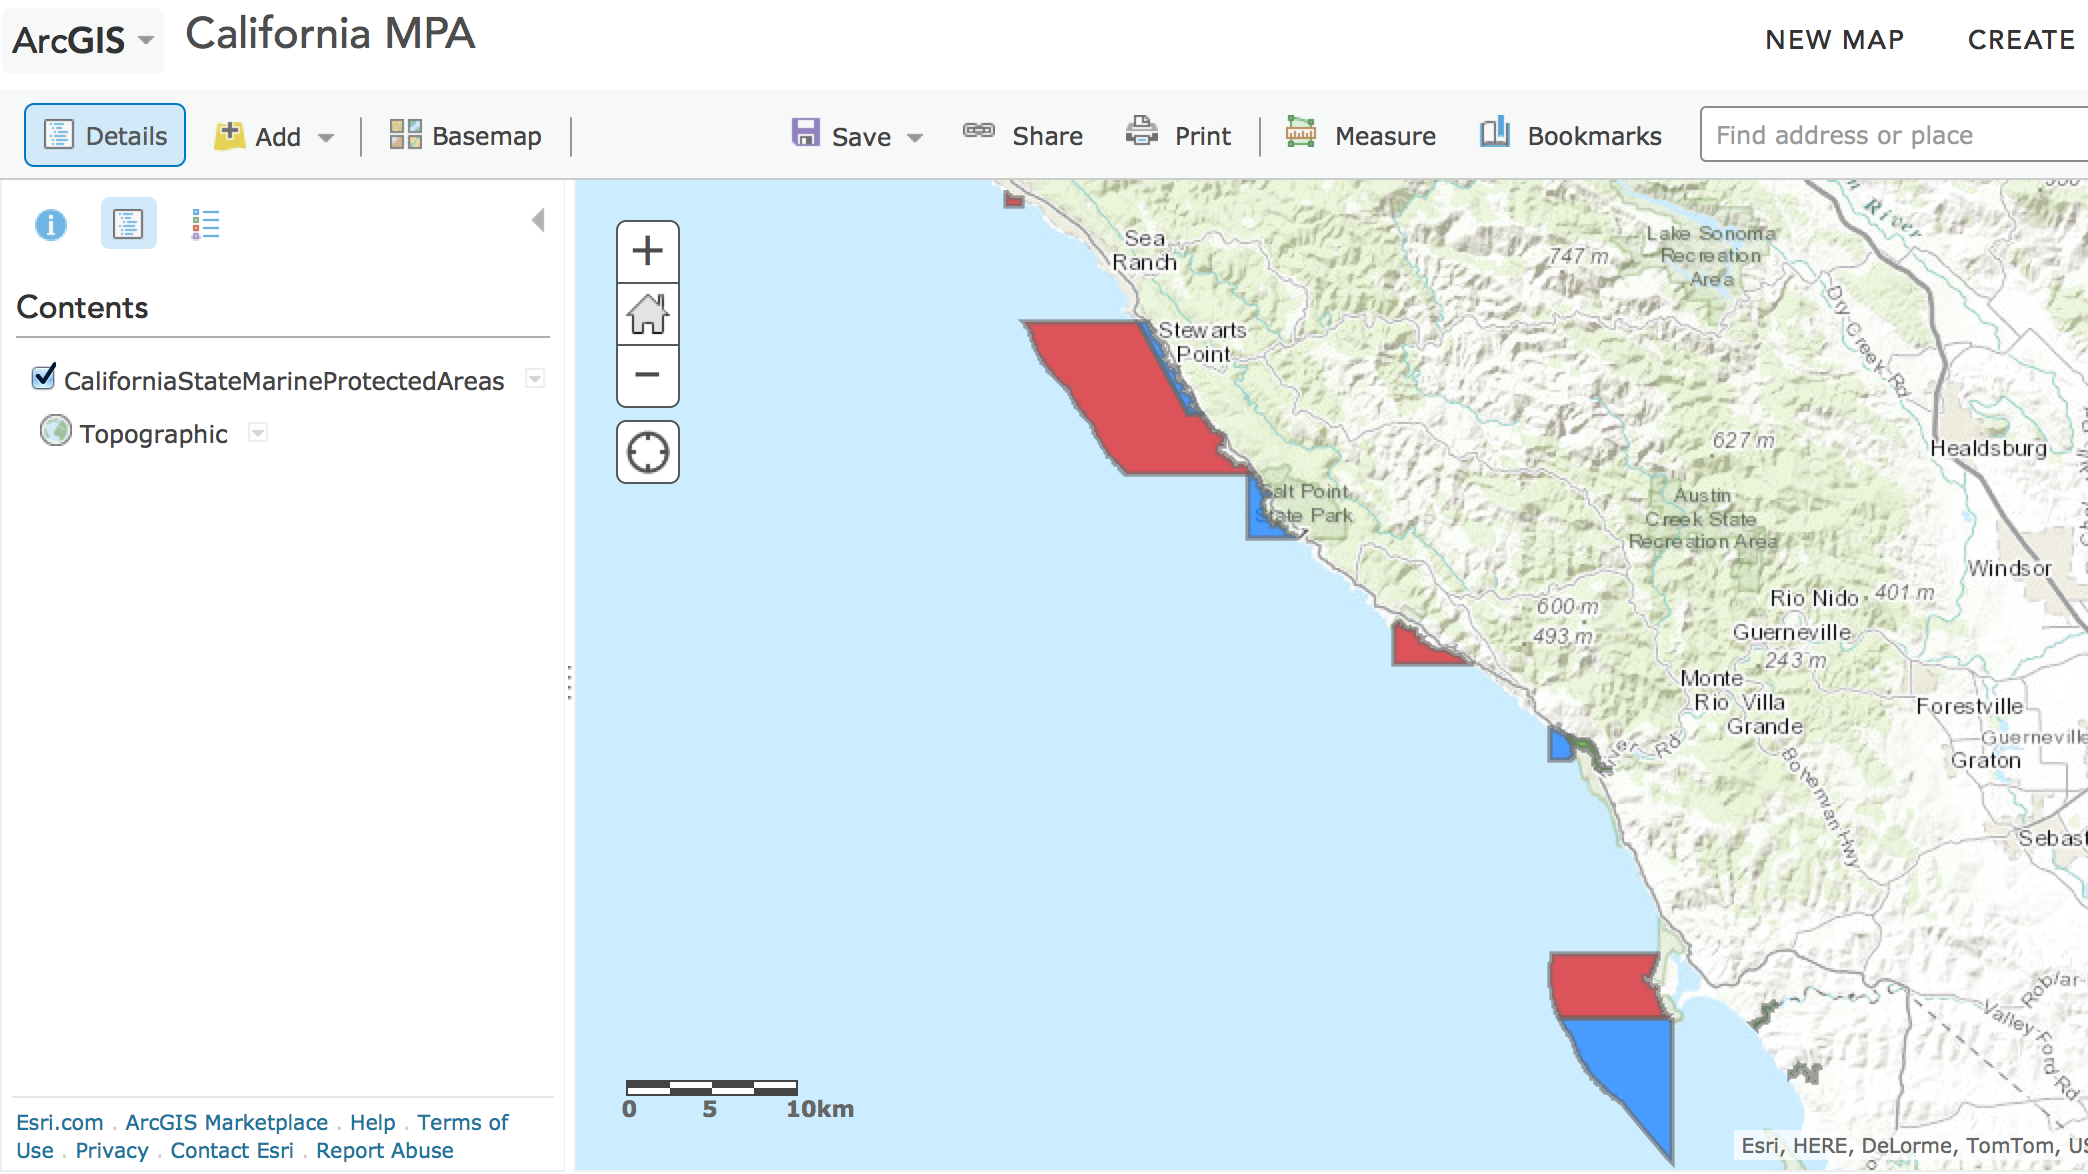Open CaliforniaStateMarineProtectedAreas layer options arrow
This screenshot has height=1174, width=2088.
[535, 379]
